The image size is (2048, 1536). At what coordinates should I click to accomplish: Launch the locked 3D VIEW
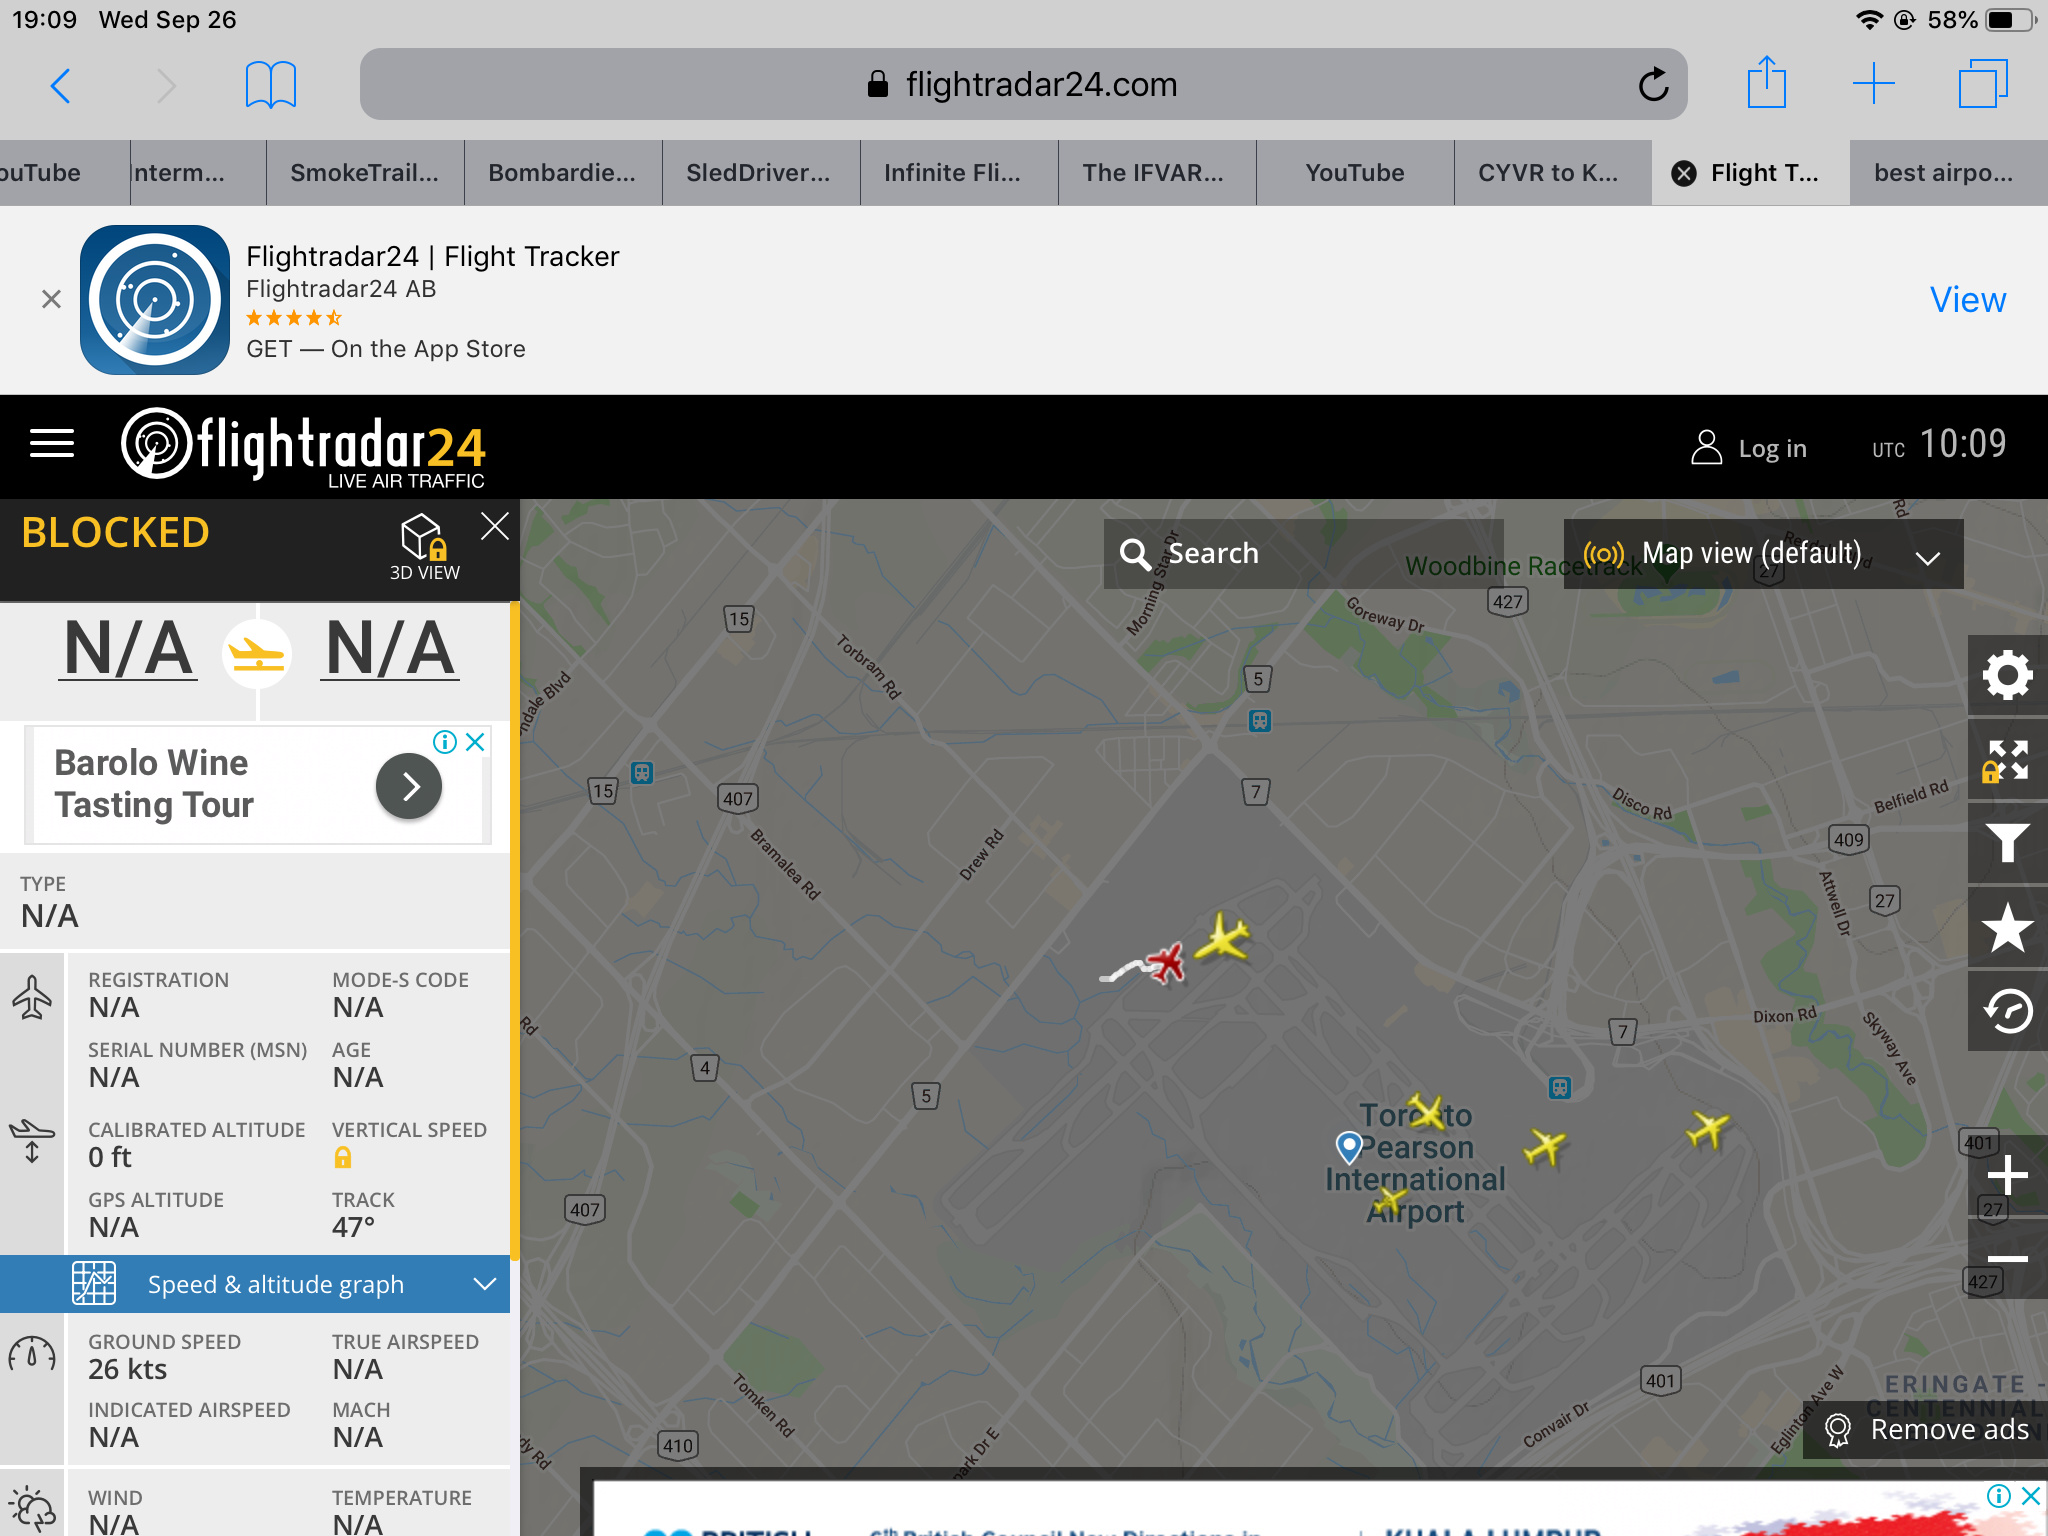424,547
